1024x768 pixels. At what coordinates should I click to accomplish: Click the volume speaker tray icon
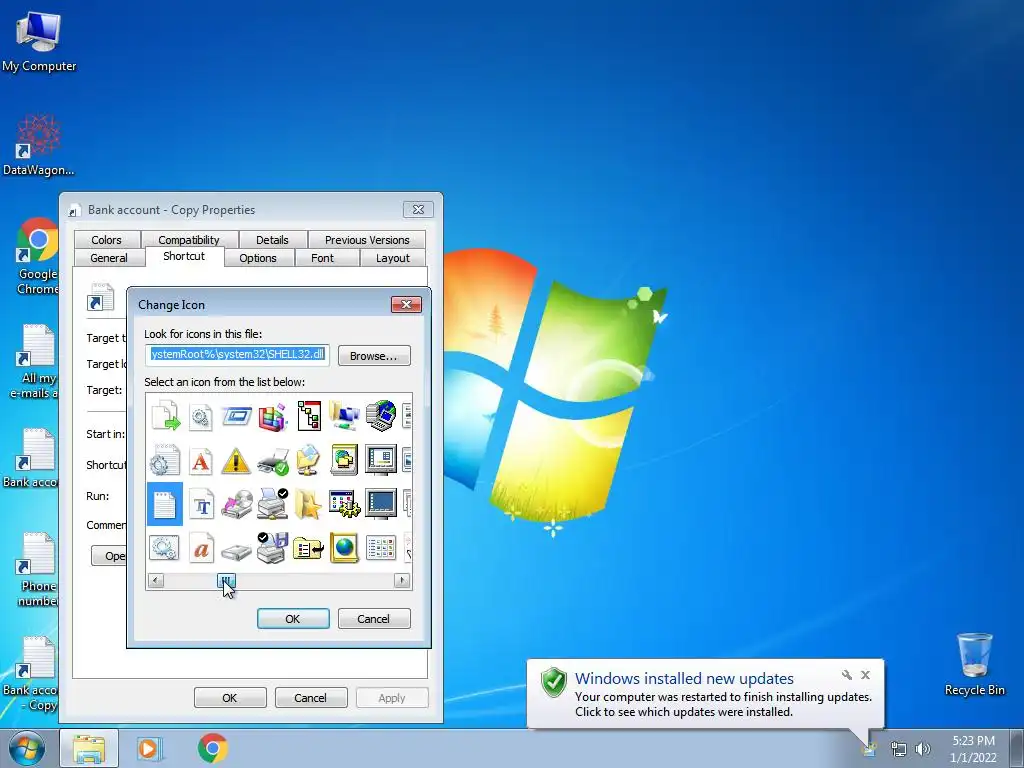coord(923,749)
